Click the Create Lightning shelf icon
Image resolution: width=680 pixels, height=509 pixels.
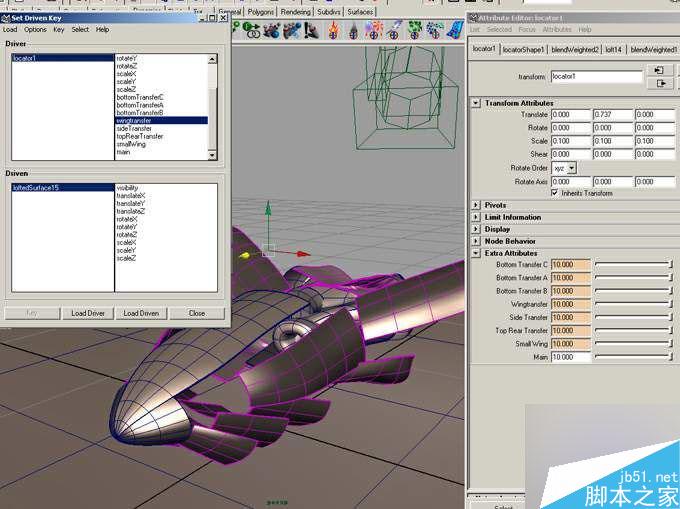(x=394, y=31)
